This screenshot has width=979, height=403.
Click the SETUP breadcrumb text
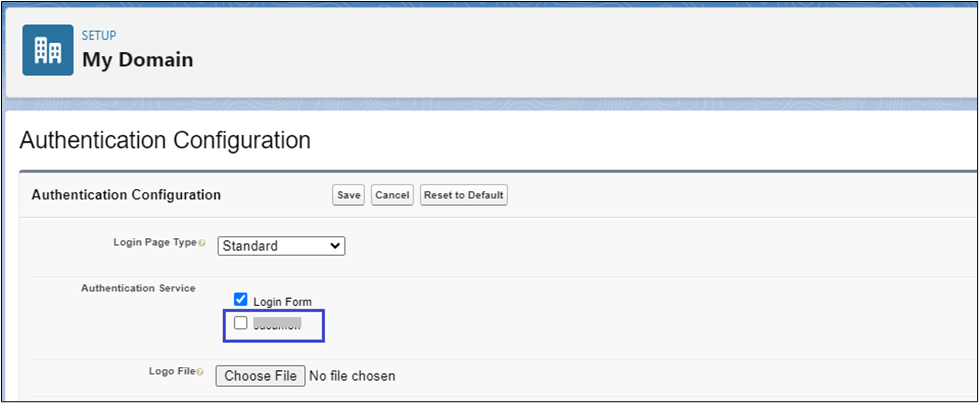click(x=99, y=36)
